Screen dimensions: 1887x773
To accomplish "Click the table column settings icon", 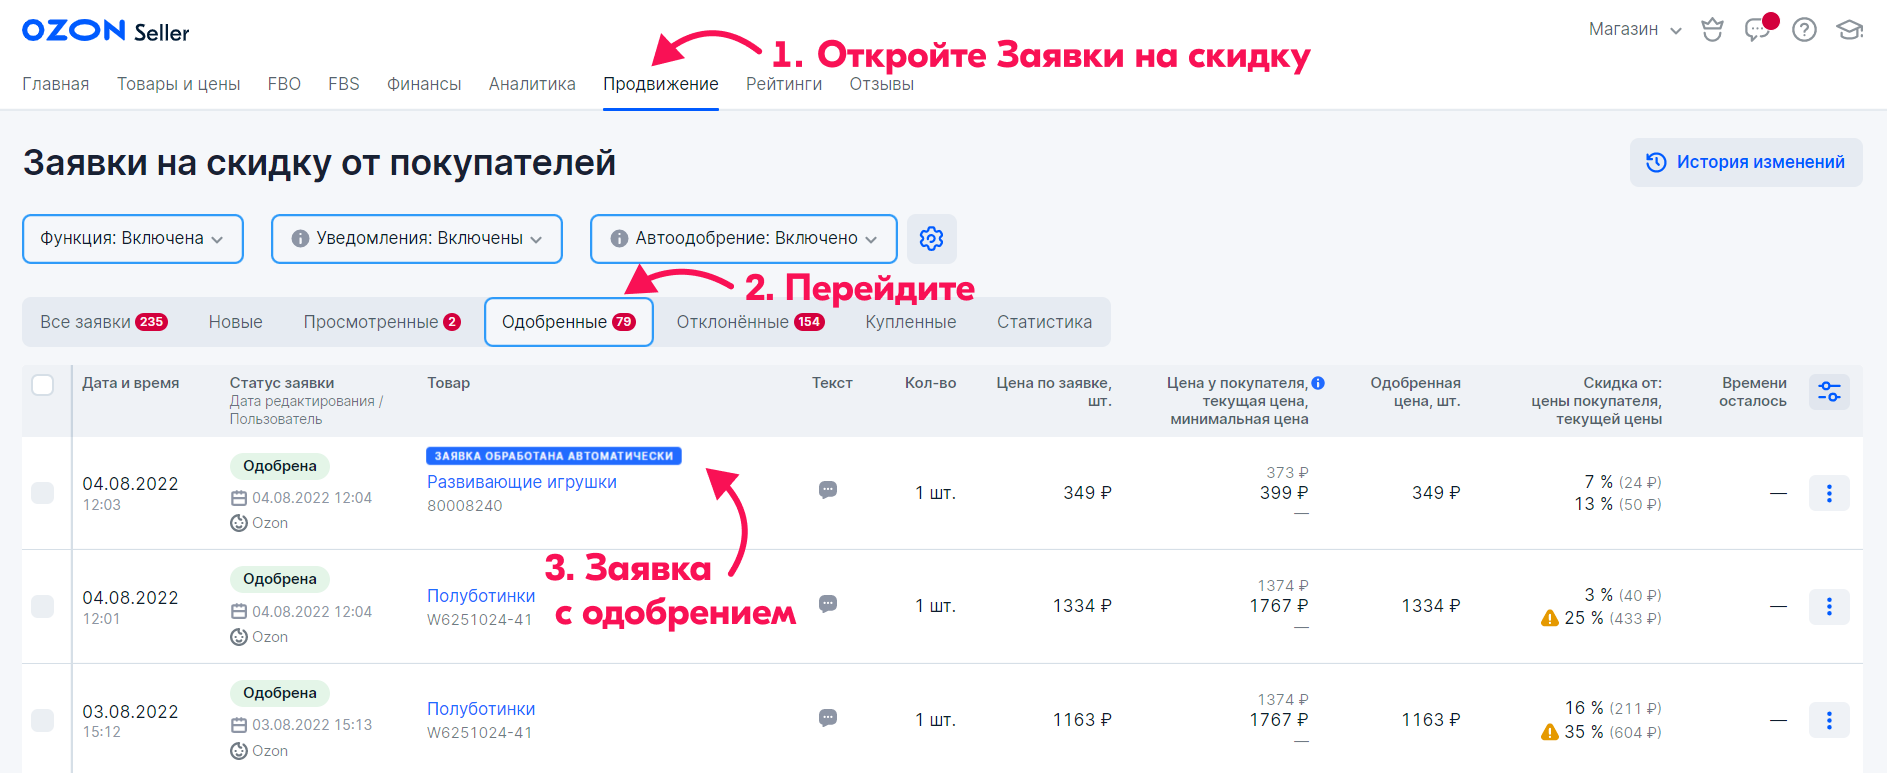I will pos(1829,392).
